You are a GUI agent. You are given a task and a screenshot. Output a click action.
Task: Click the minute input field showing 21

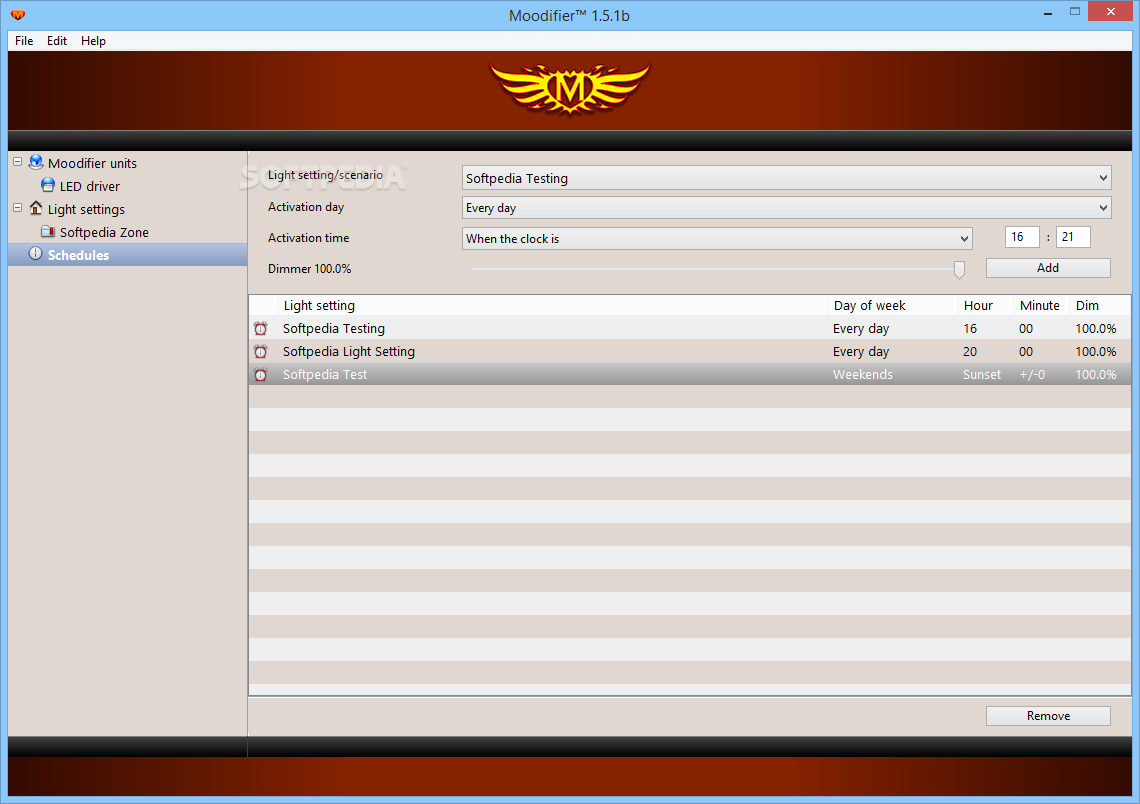point(1072,237)
